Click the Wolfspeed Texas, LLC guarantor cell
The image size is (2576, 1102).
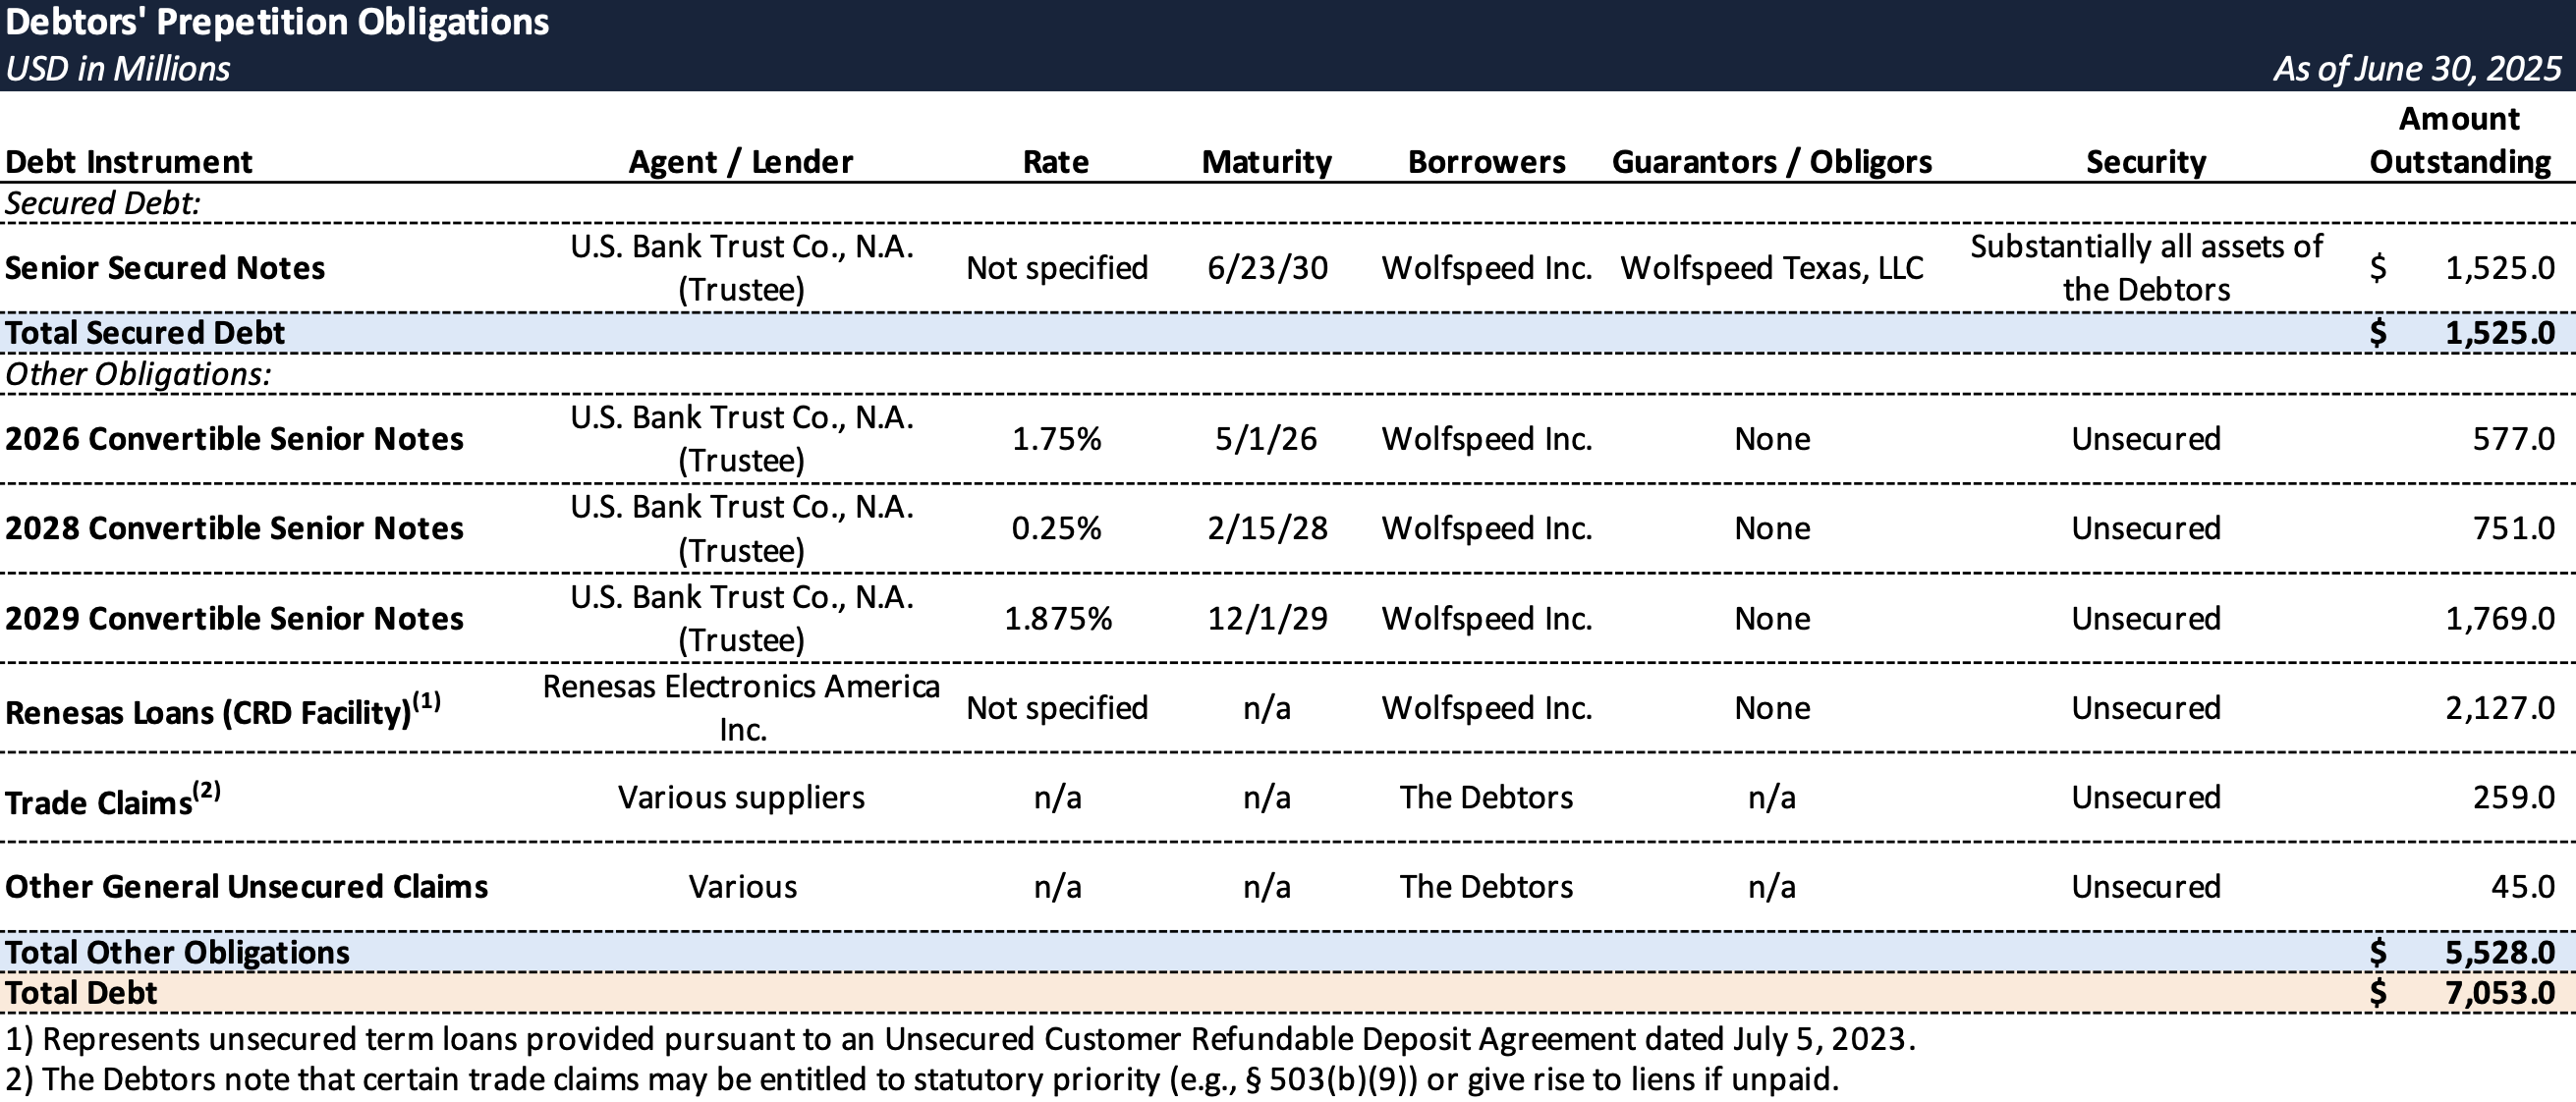[1772, 268]
